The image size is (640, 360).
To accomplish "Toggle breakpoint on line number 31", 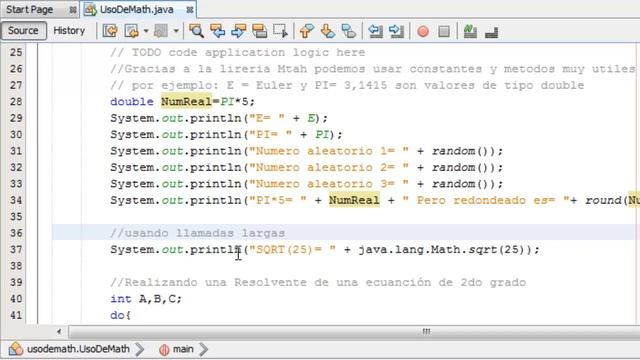I will (16, 151).
